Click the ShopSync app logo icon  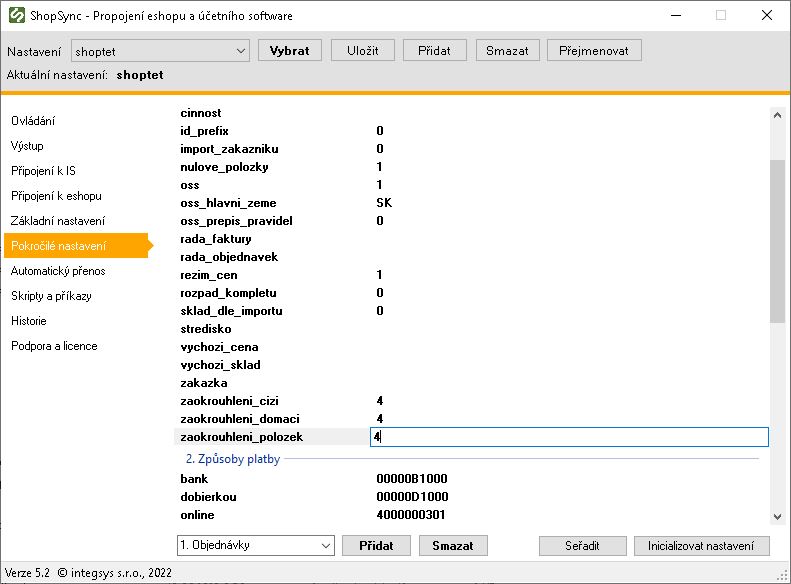17,15
